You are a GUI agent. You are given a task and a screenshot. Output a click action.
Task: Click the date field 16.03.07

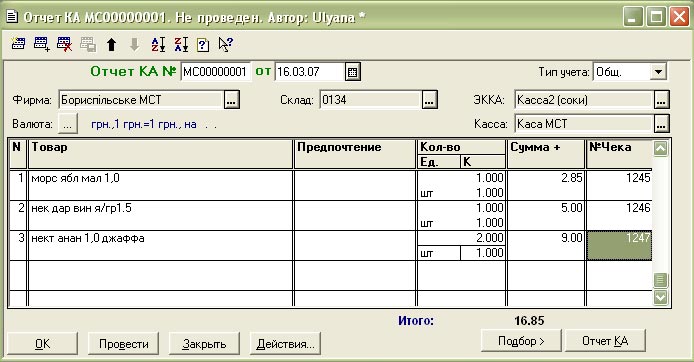point(310,72)
